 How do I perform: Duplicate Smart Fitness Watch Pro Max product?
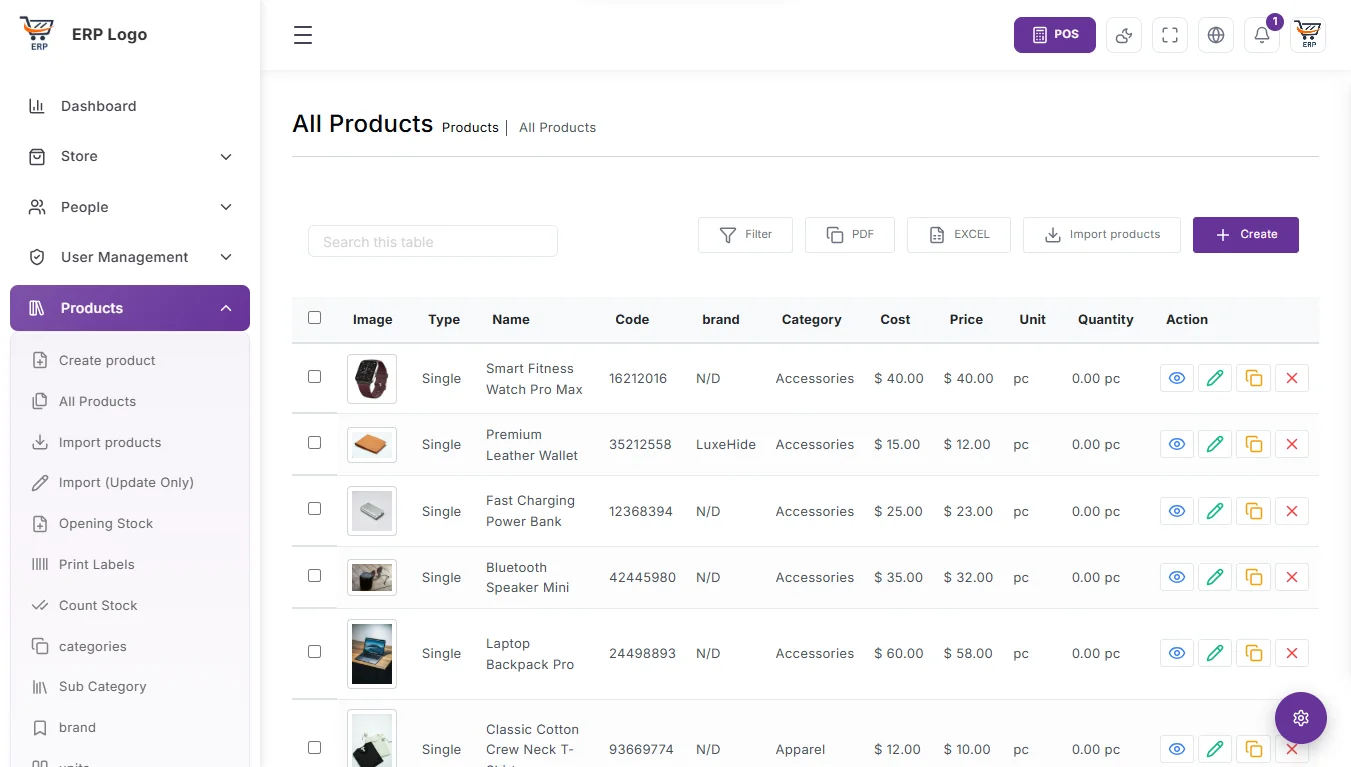point(1253,378)
